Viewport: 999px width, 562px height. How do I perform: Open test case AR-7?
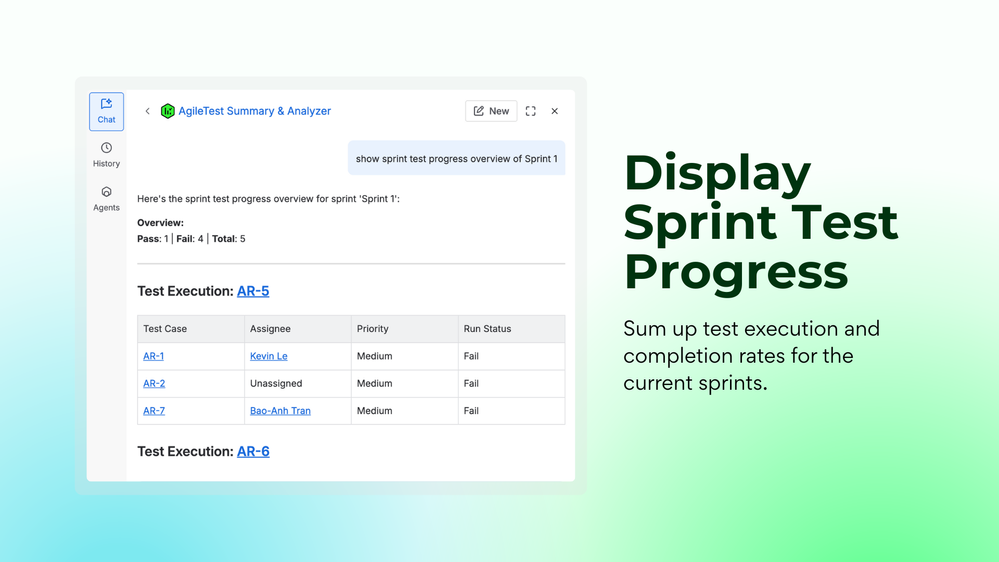[154, 411]
